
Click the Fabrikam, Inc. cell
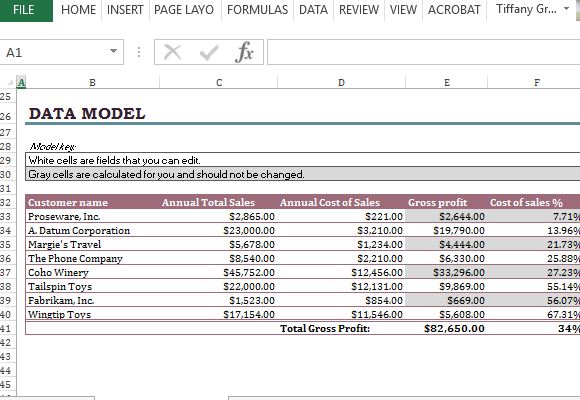click(x=92, y=300)
